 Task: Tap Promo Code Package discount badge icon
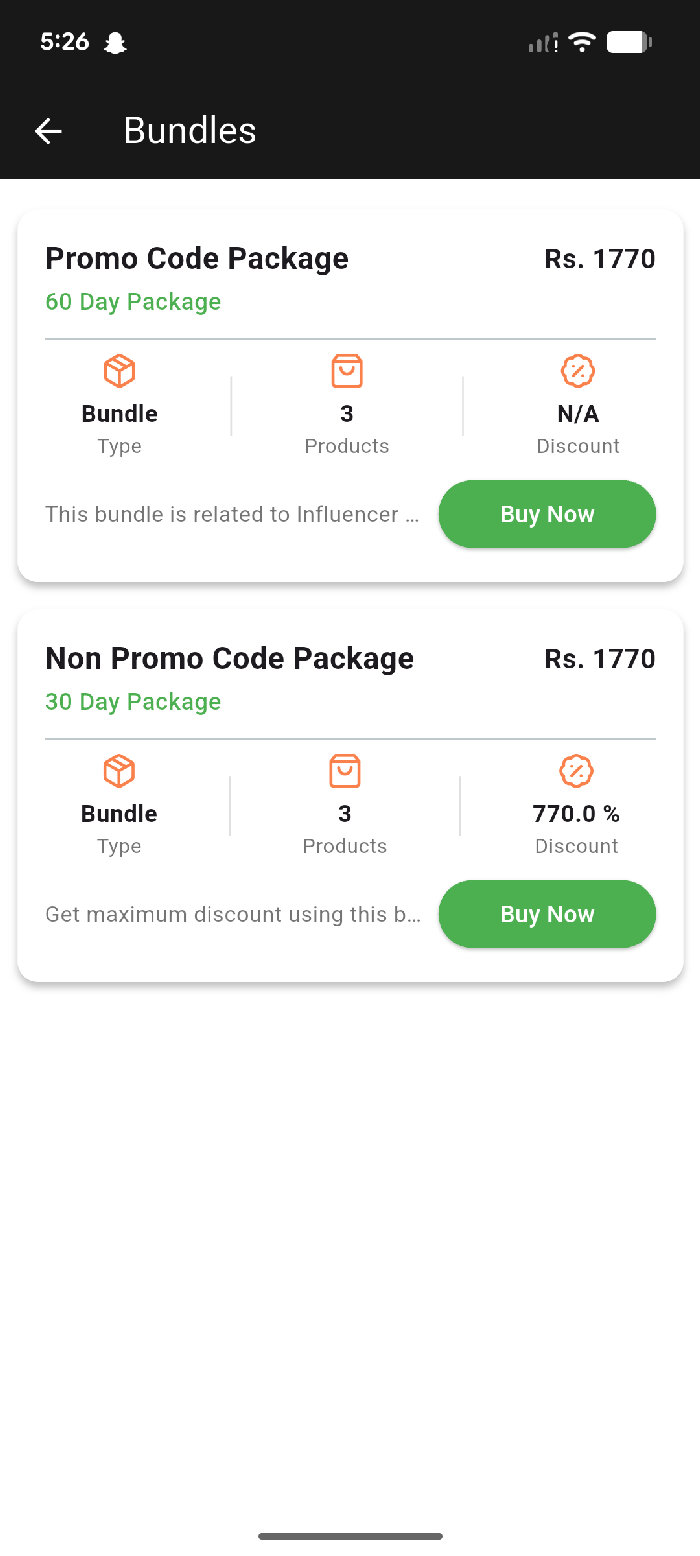577,372
